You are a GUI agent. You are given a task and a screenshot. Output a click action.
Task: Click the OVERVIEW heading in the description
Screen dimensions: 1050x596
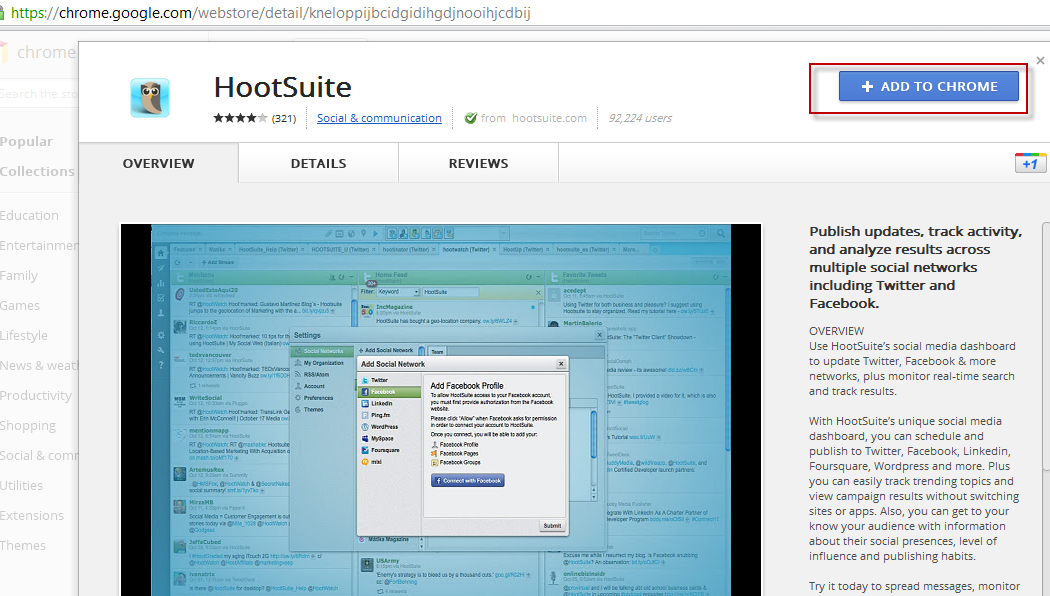pyautogui.click(x=836, y=331)
